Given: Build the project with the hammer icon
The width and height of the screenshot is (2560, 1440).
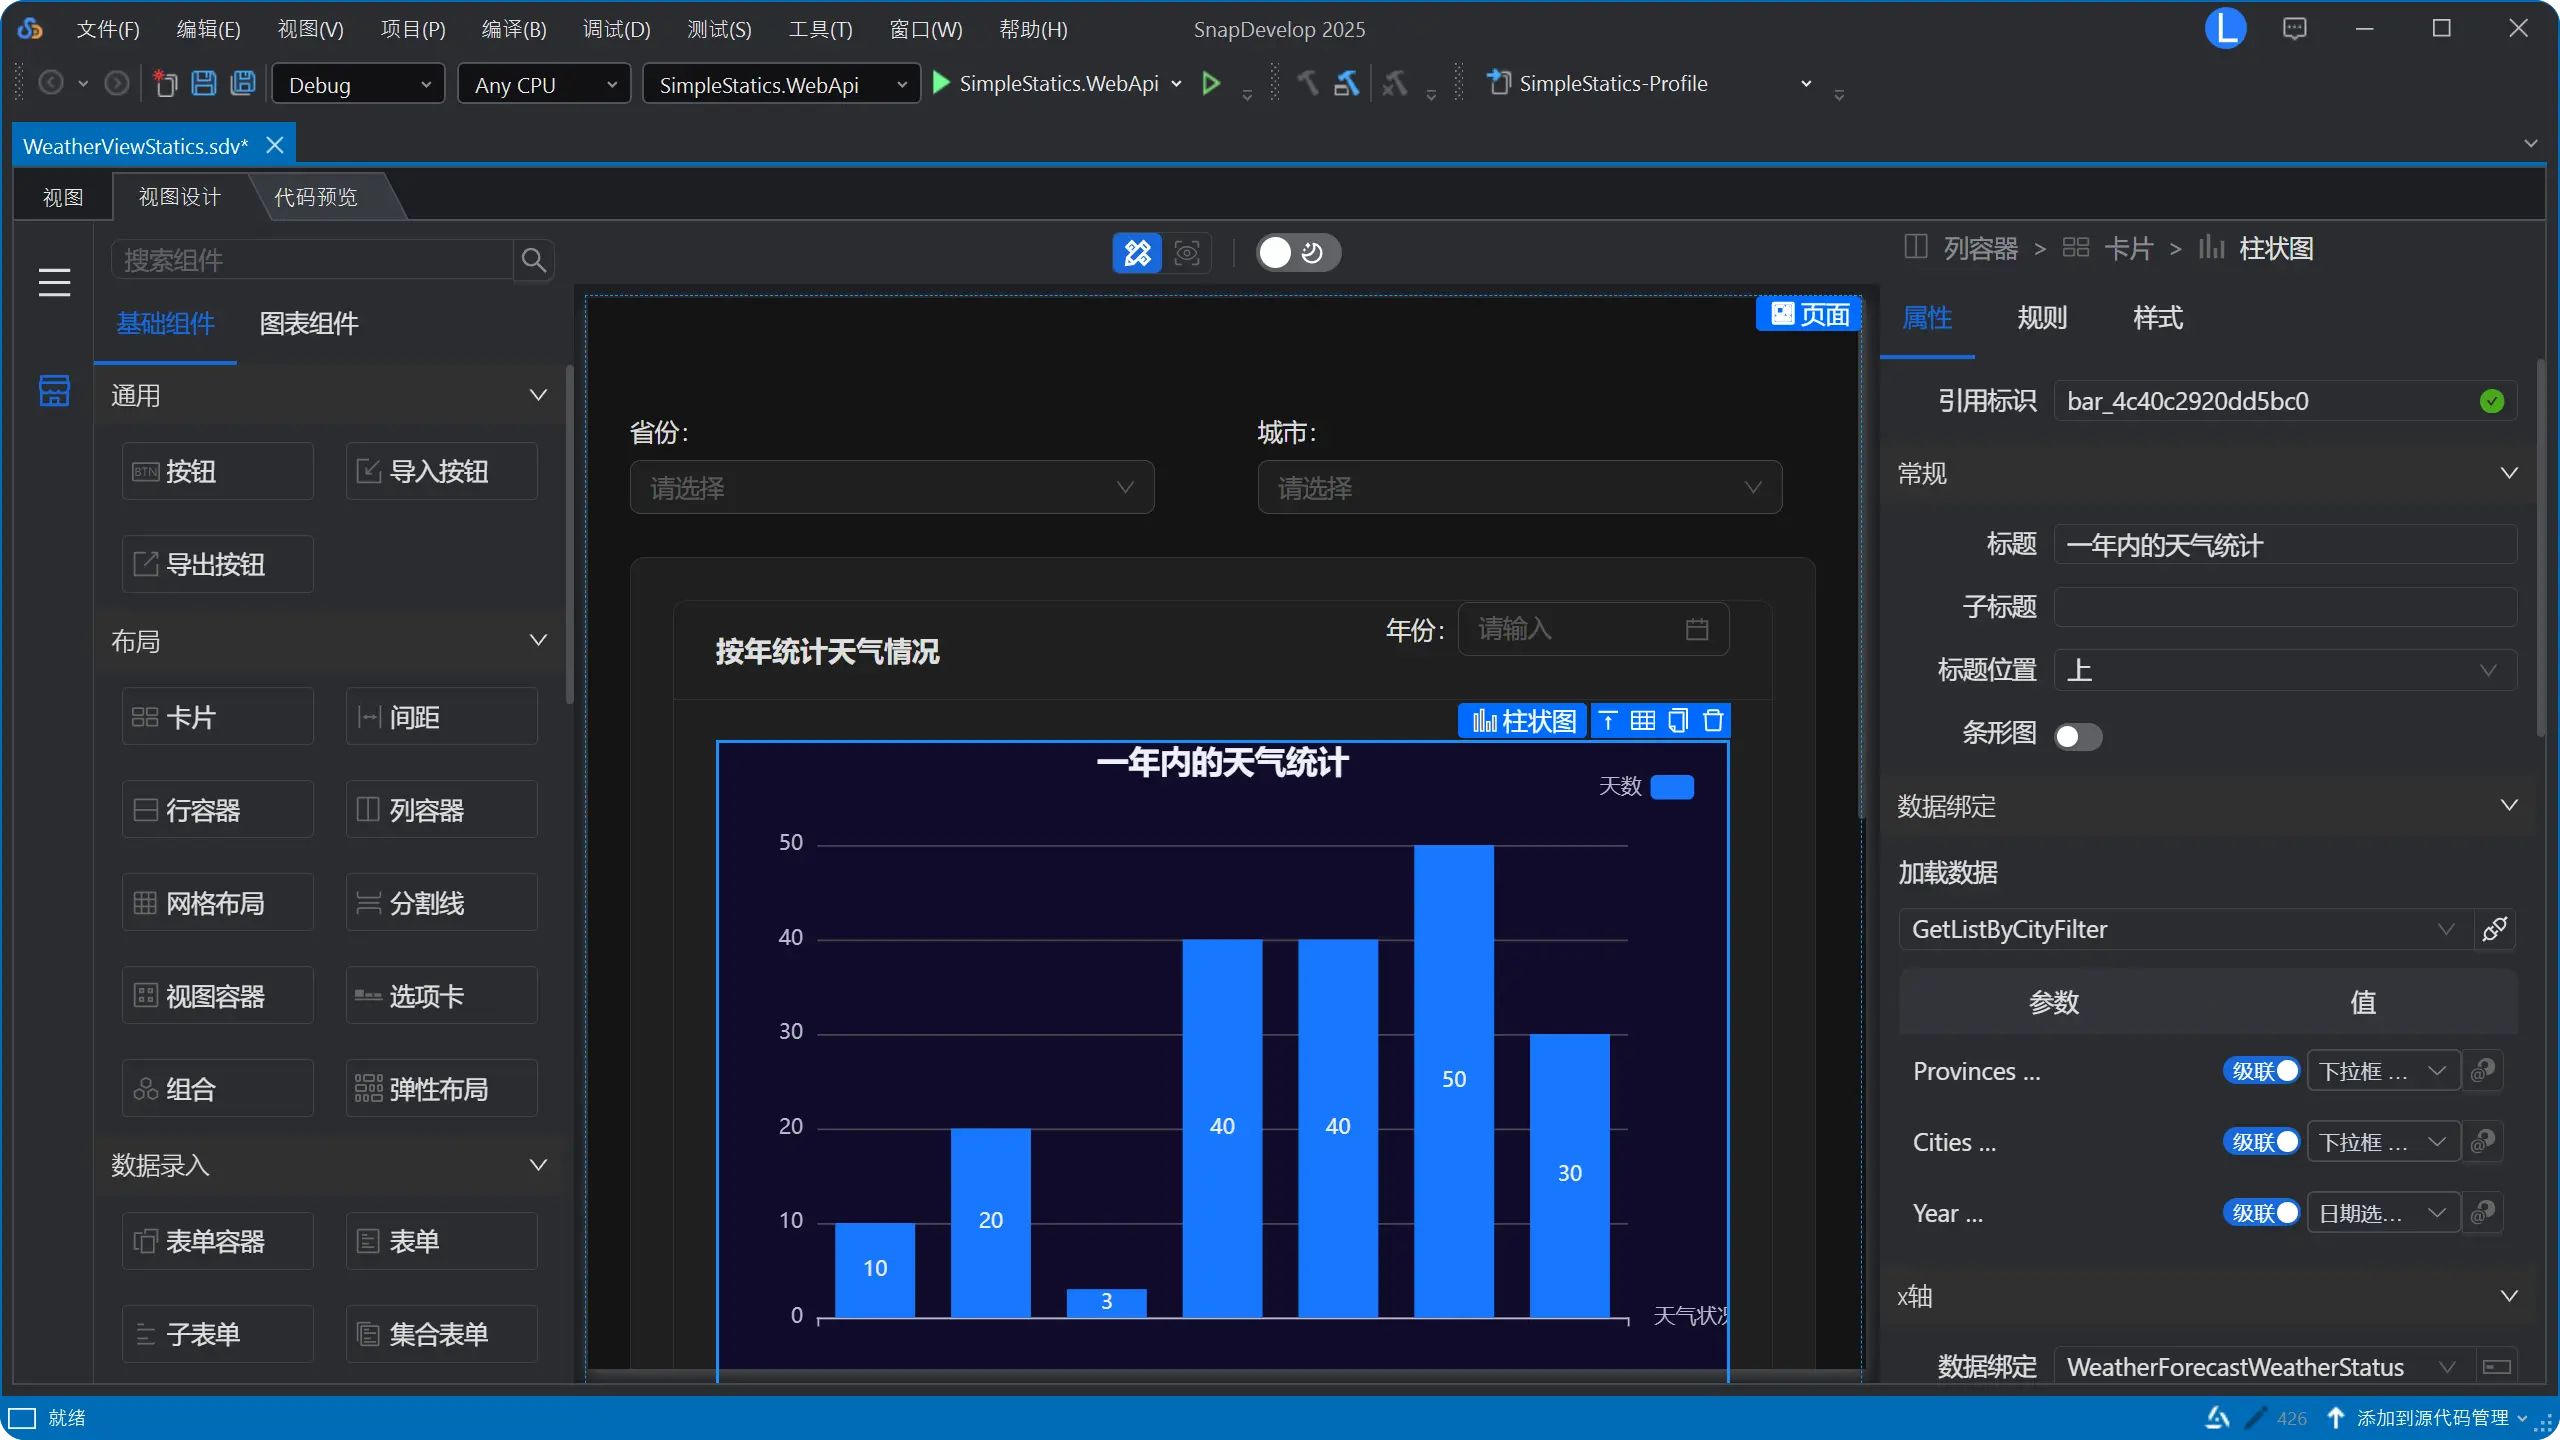Looking at the screenshot, I should [1308, 83].
